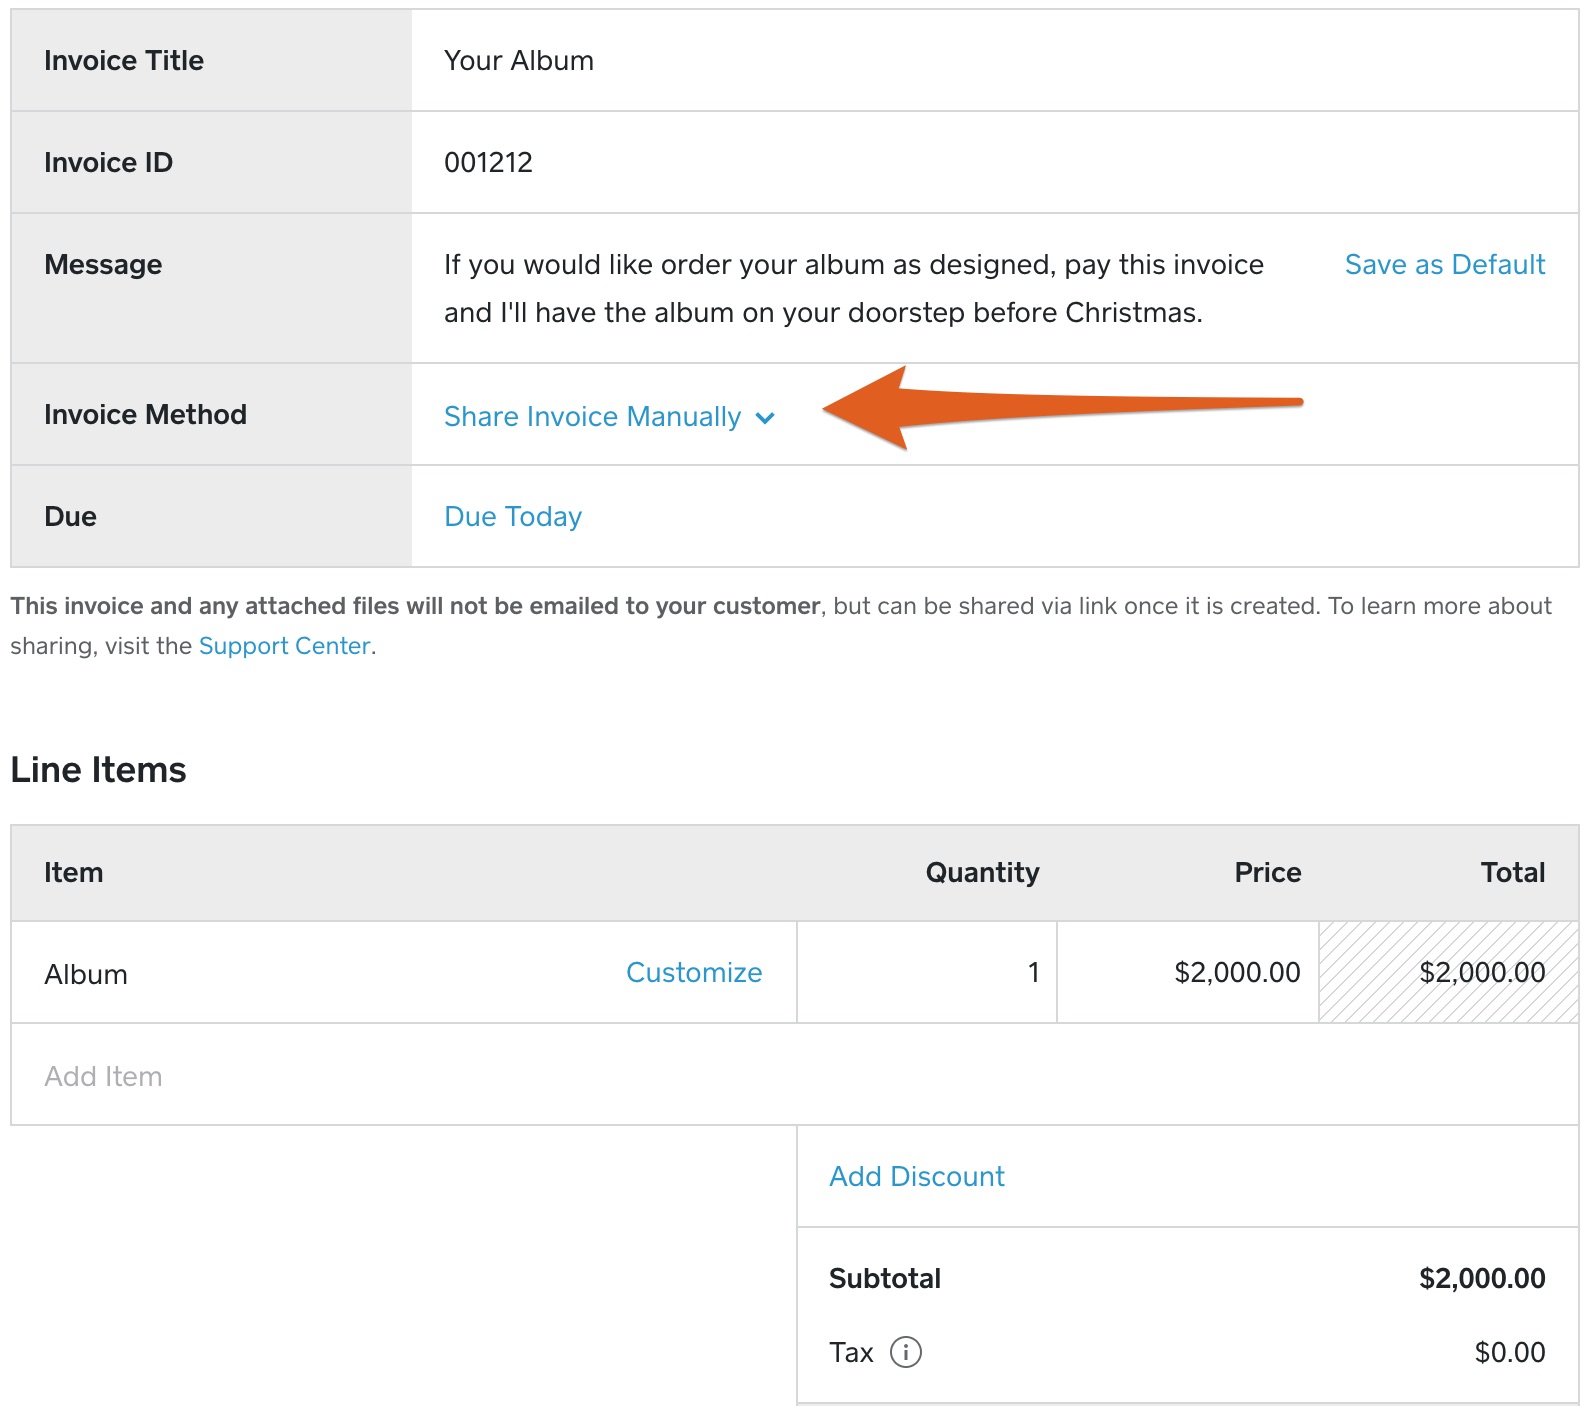Click the Item column header
The width and height of the screenshot is (1596, 1406).
pyautogui.click(x=73, y=872)
